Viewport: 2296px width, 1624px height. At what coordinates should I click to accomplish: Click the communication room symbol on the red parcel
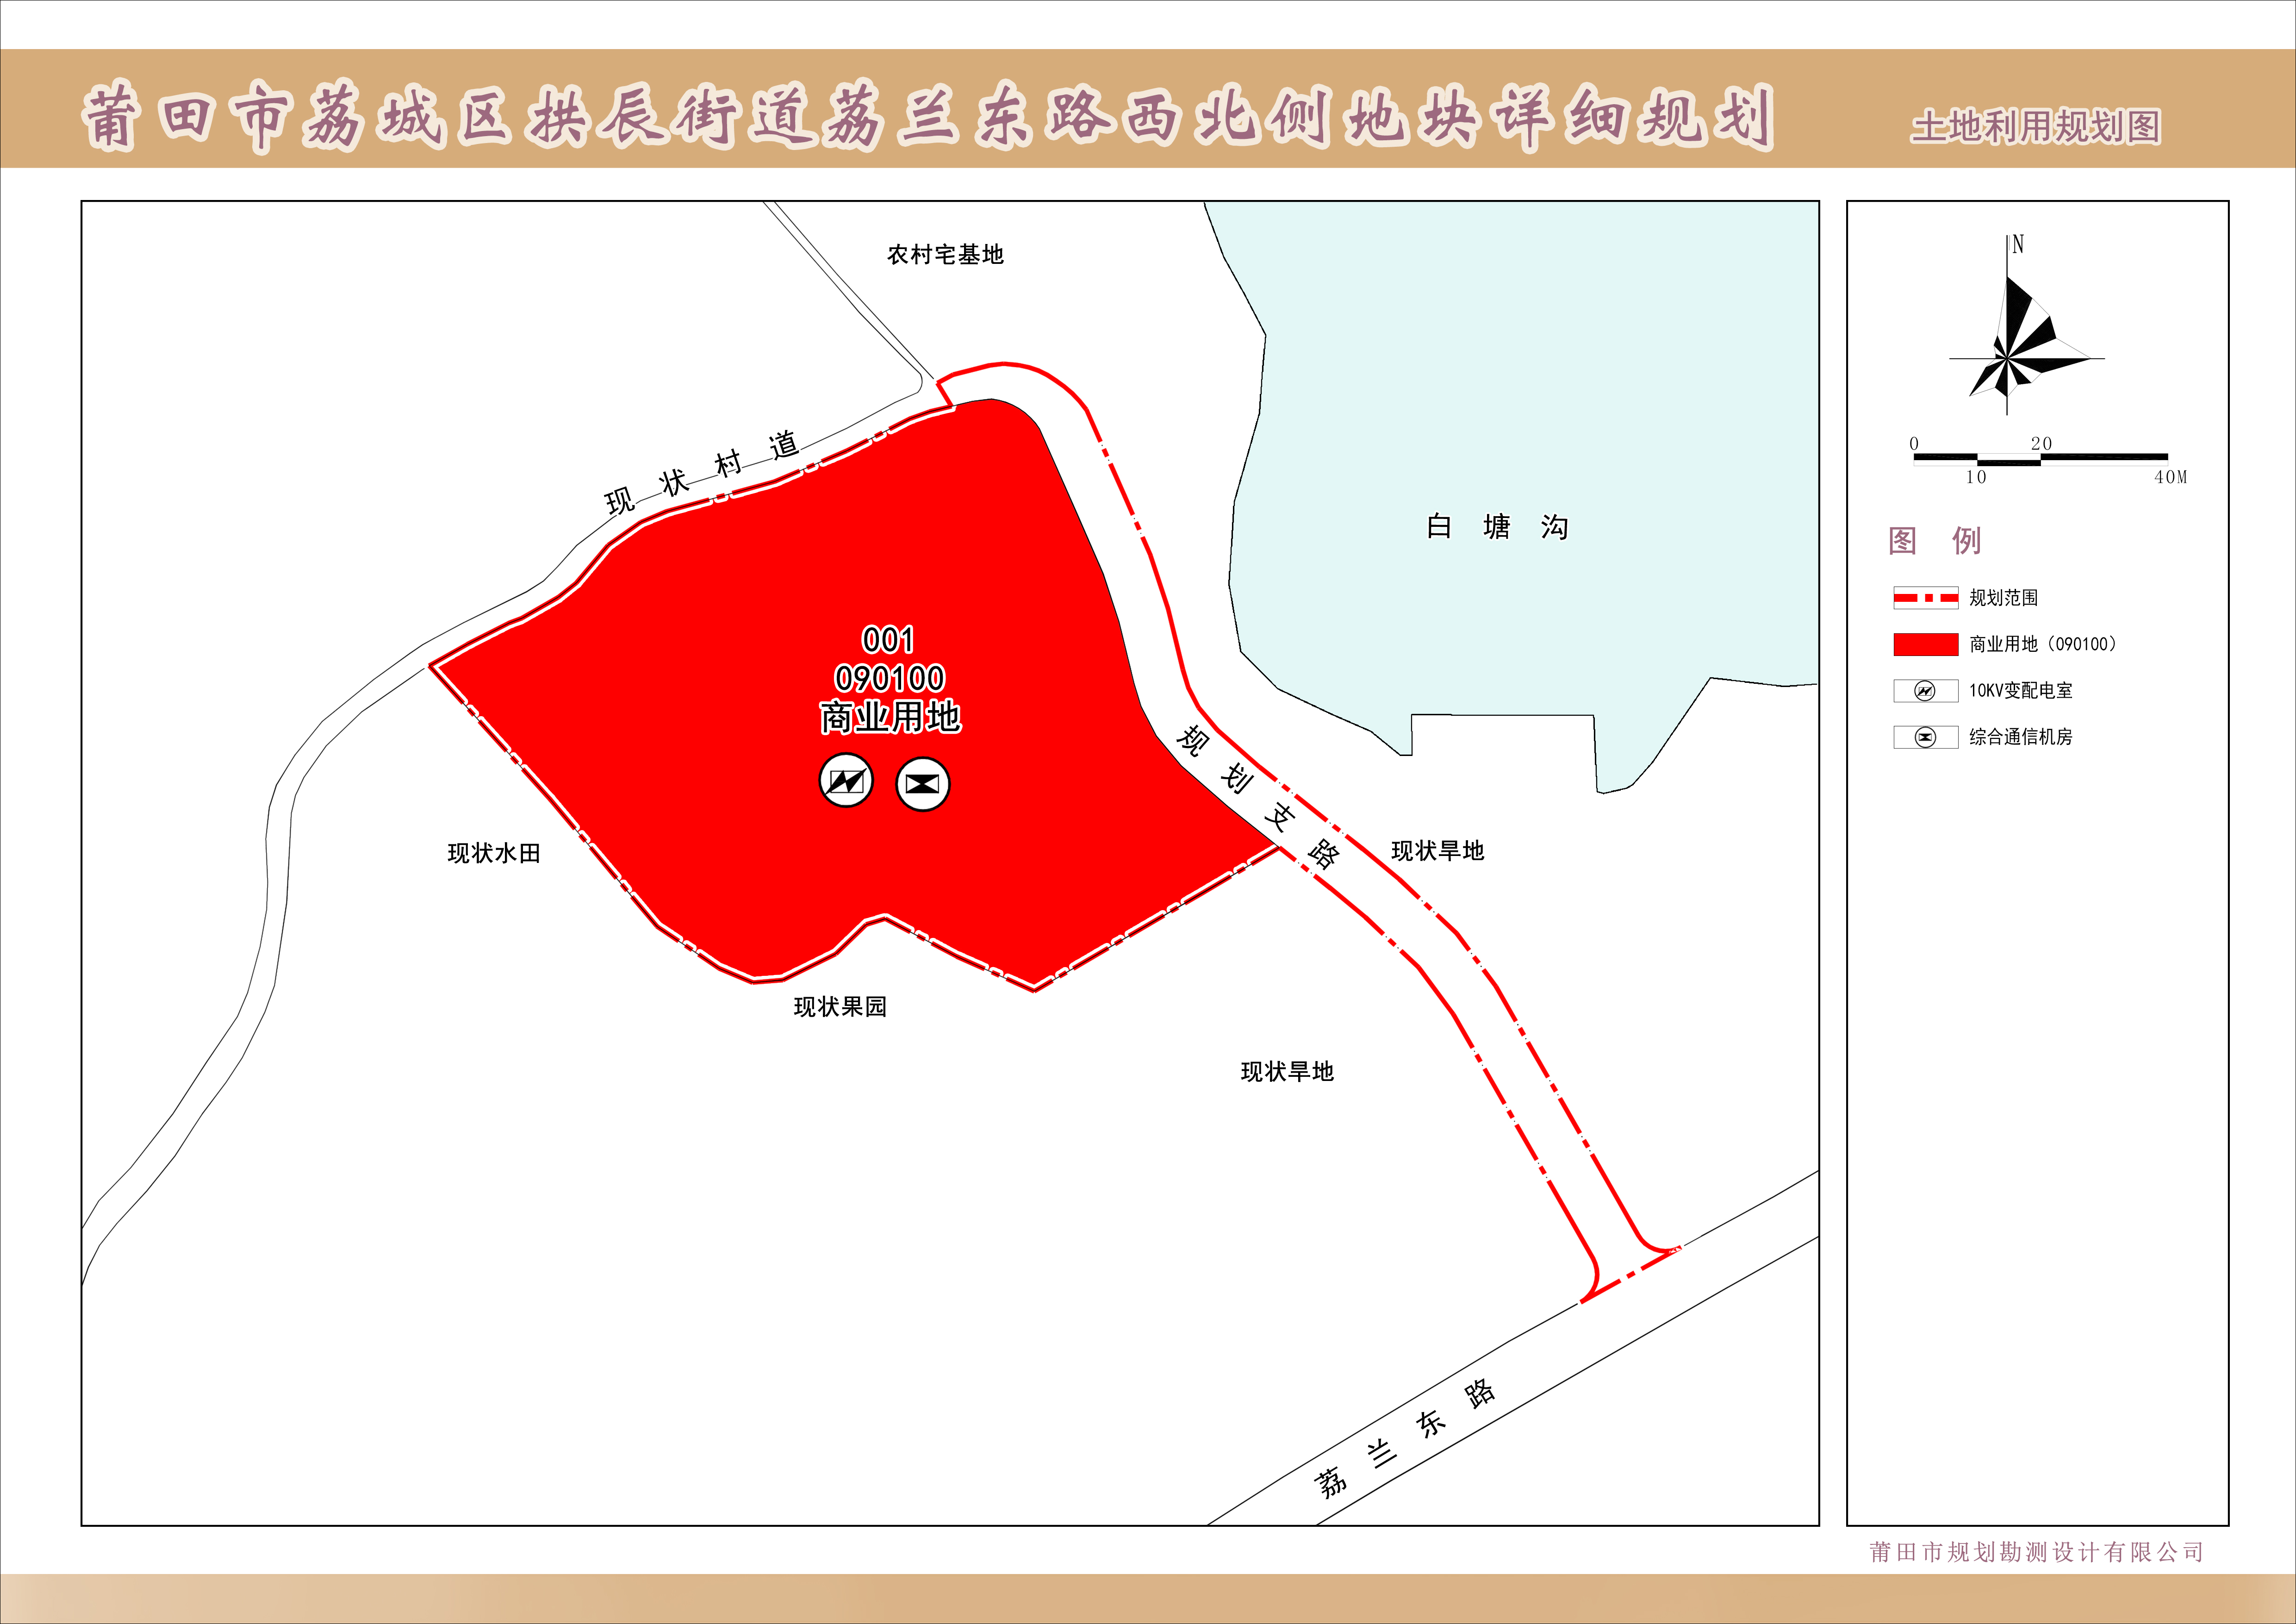point(922,784)
